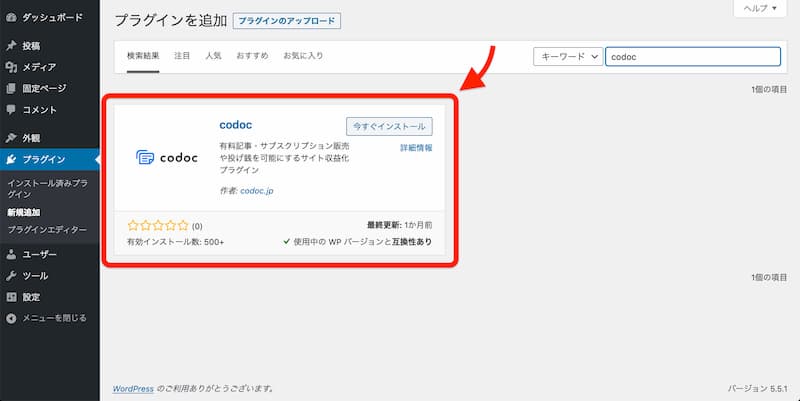Image resolution: width=800 pixels, height=401 pixels.
Task: Open ユーザー in the sidebar
Action: (49, 254)
